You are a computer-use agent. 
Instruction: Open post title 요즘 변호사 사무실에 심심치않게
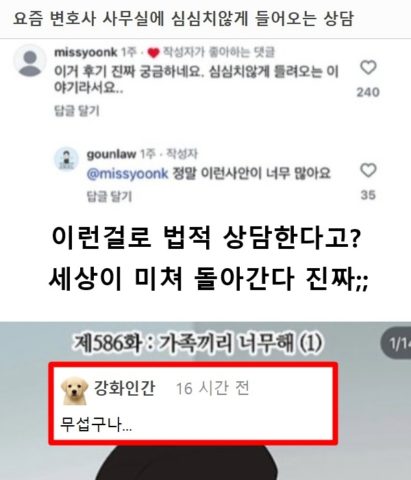point(183,18)
